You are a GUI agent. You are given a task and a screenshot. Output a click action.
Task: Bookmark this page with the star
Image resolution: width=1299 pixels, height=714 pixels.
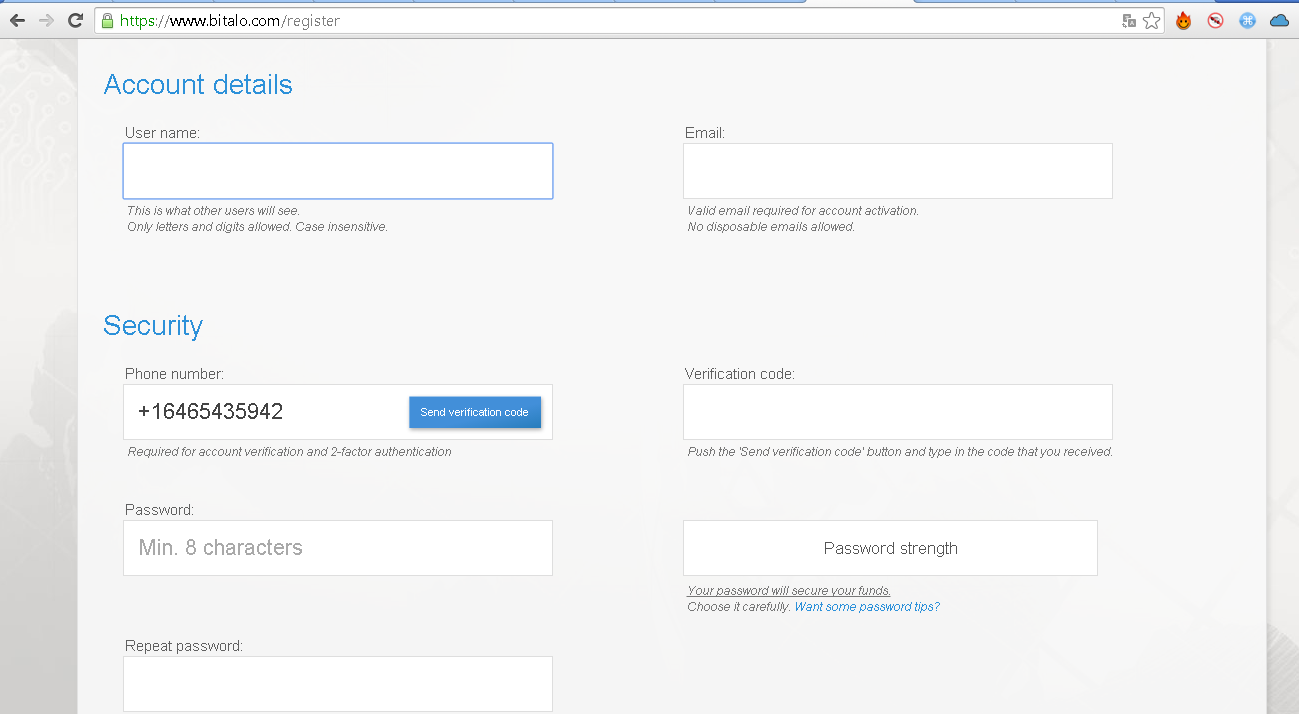(1152, 20)
